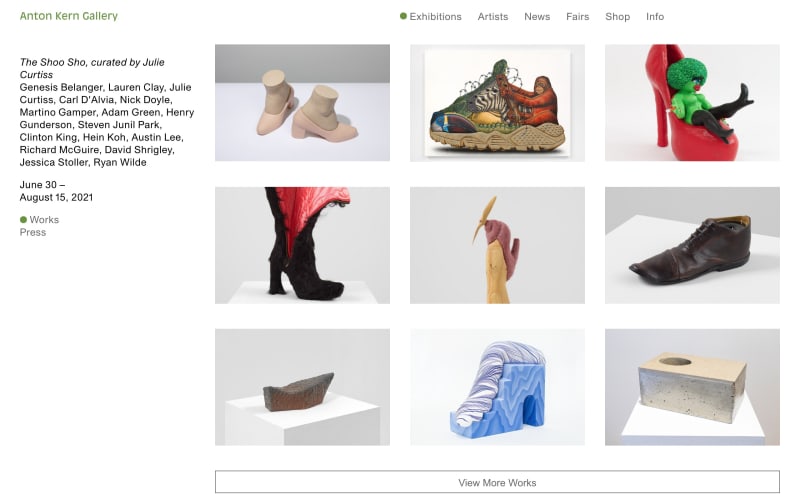Select the dark boat-shaped shoe sculpture
The image size is (800, 500).
coord(302,387)
